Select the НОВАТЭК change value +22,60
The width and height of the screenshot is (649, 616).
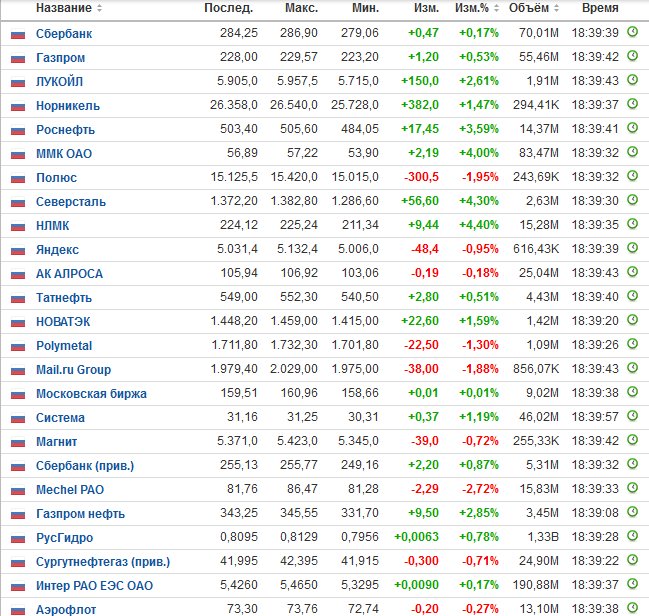coord(420,321)
